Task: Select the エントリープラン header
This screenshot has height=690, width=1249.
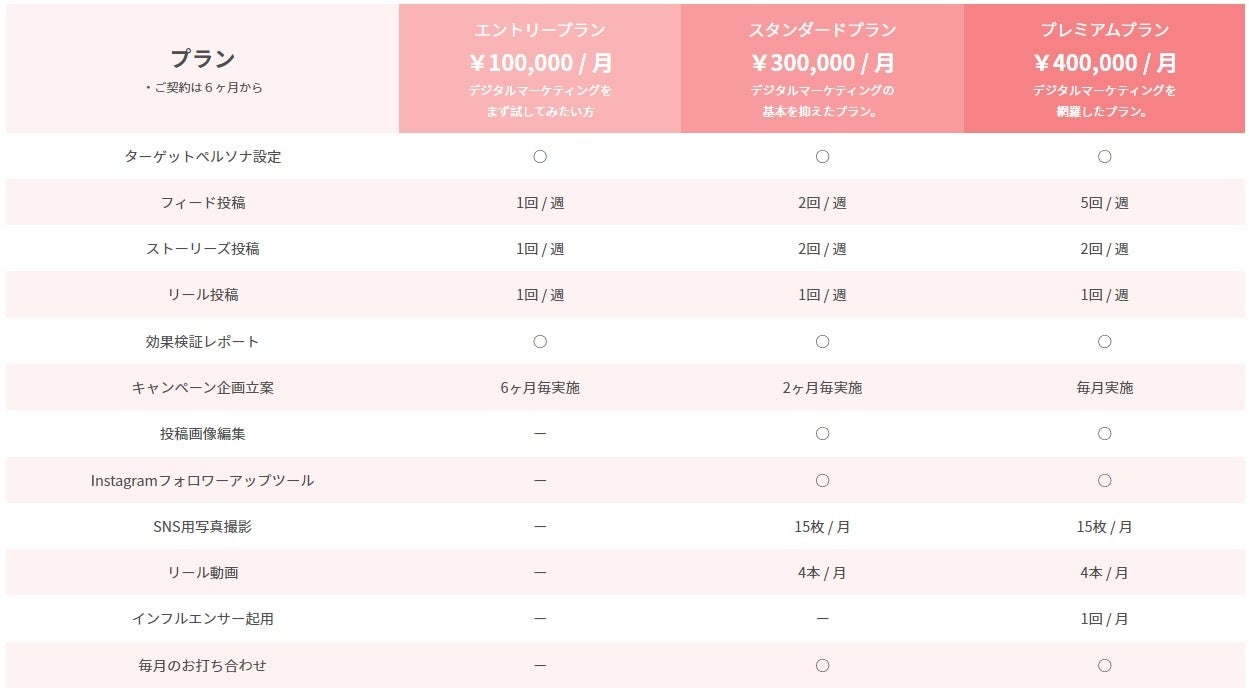Action: tap(540, 30)
